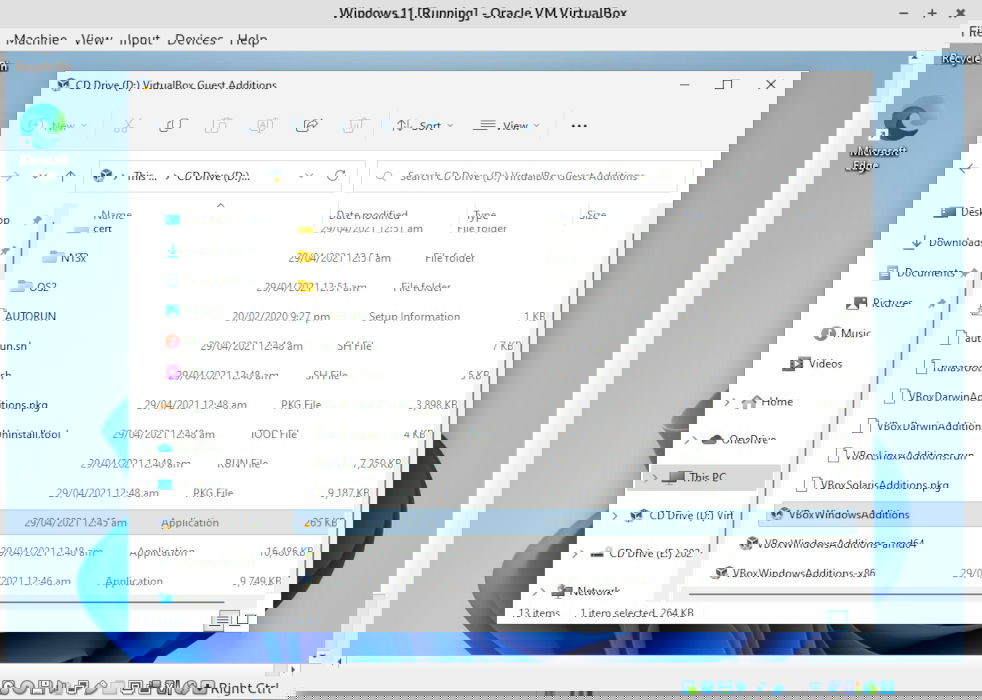This screenshot has width=982, height=700.
Task: Click the '3,898 KB' size cell
Action: point(435,405)
